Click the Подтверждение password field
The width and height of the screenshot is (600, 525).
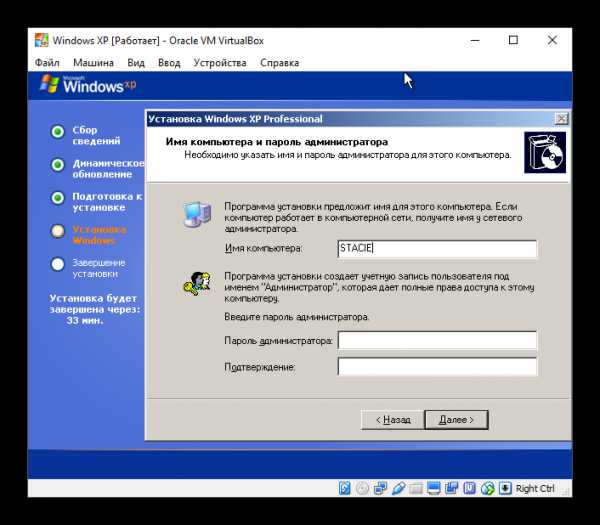point(437,367)
